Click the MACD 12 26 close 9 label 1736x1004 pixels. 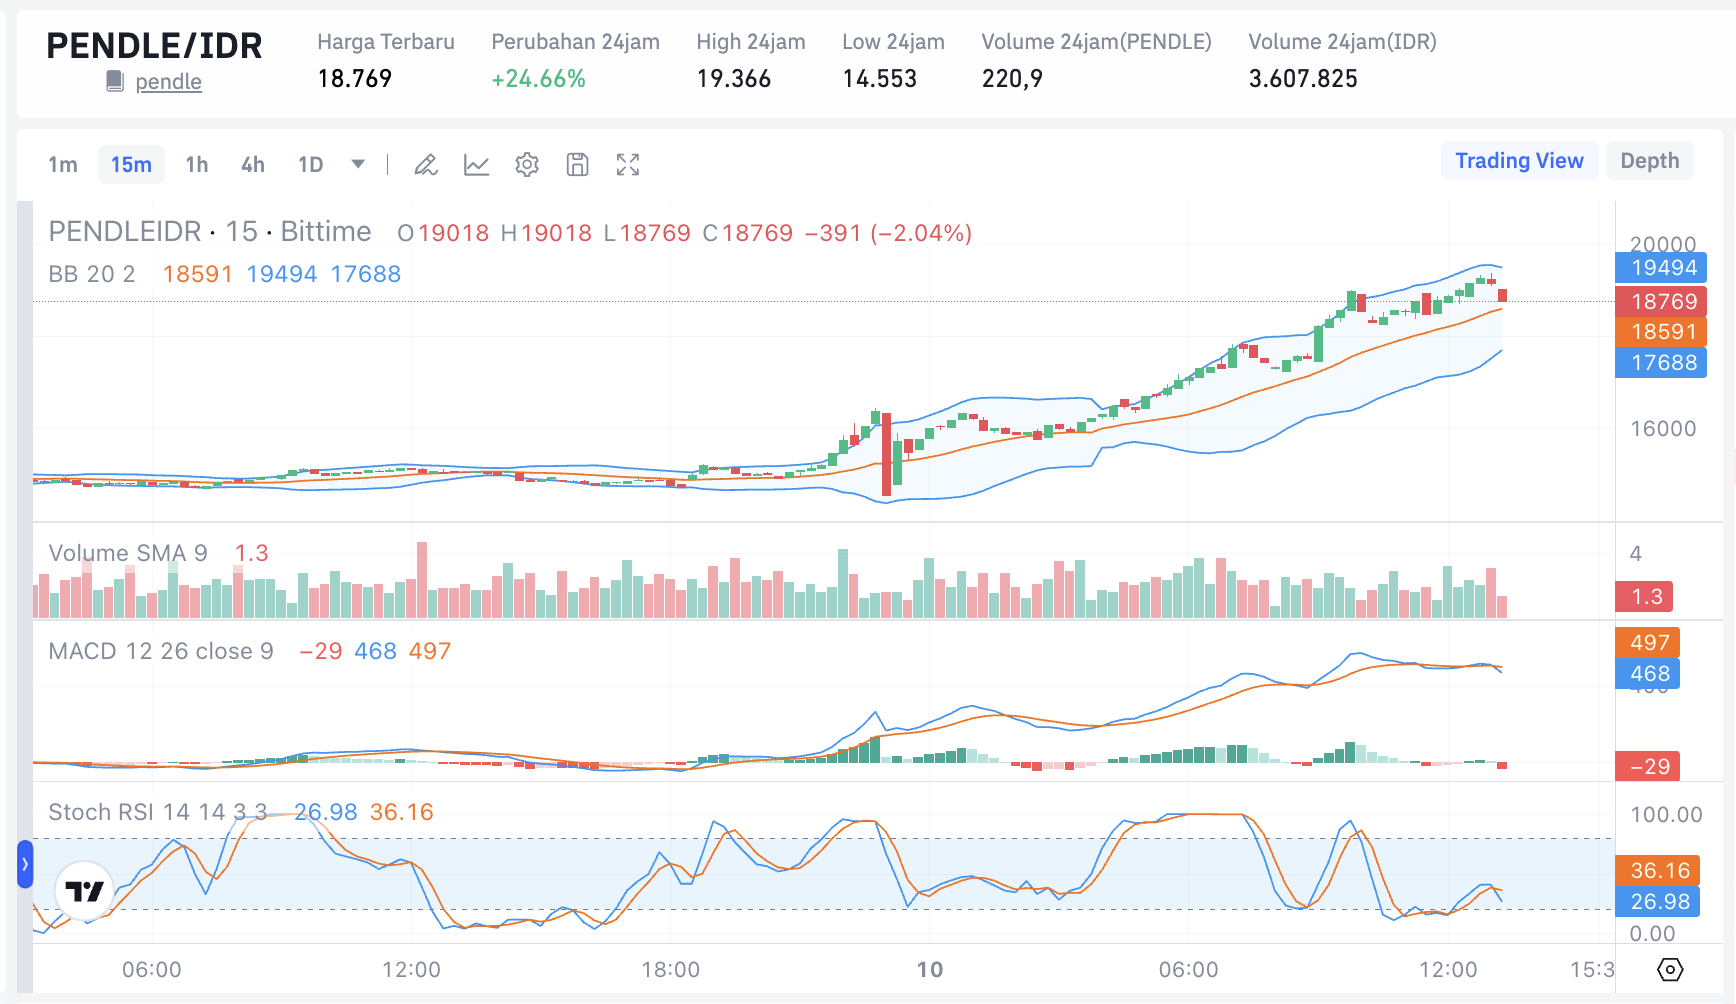161,651
